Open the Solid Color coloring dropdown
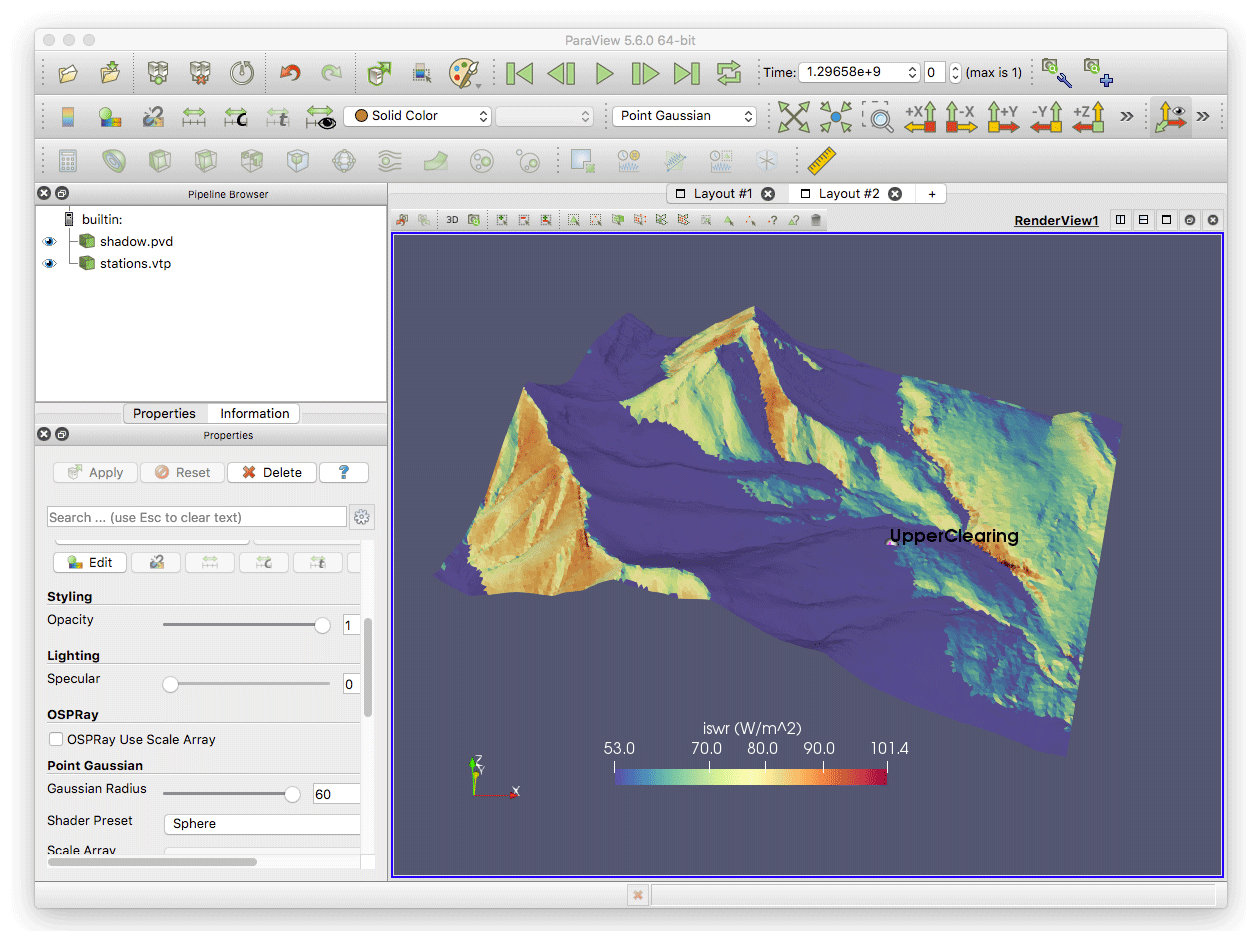Screen dimensions: 1257x942 click(x=417, y=116)
